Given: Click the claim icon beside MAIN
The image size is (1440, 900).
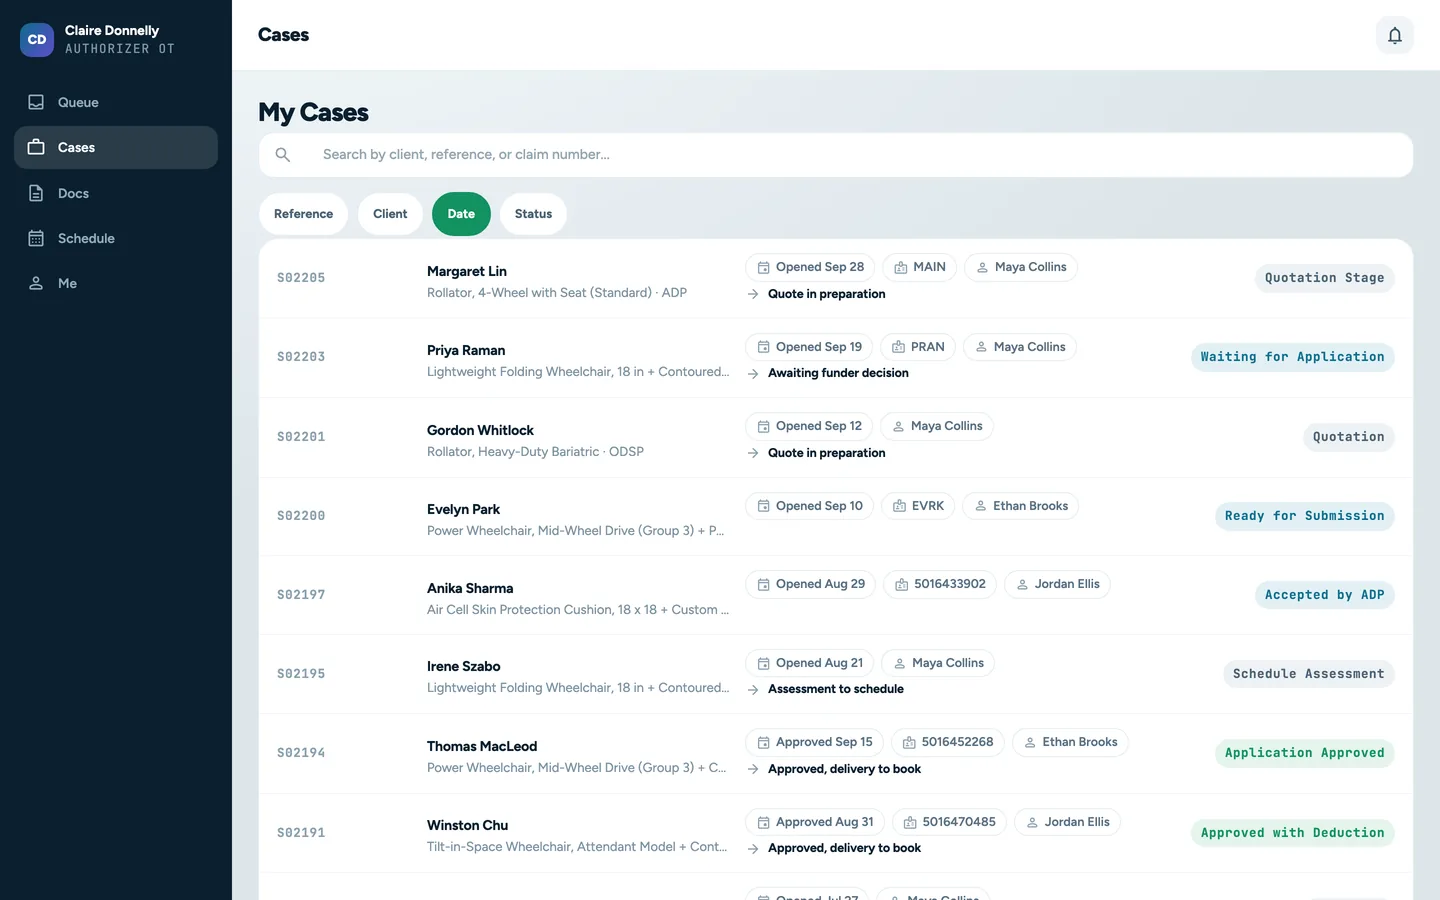Looking at the screenshot, I should [900, 268].
